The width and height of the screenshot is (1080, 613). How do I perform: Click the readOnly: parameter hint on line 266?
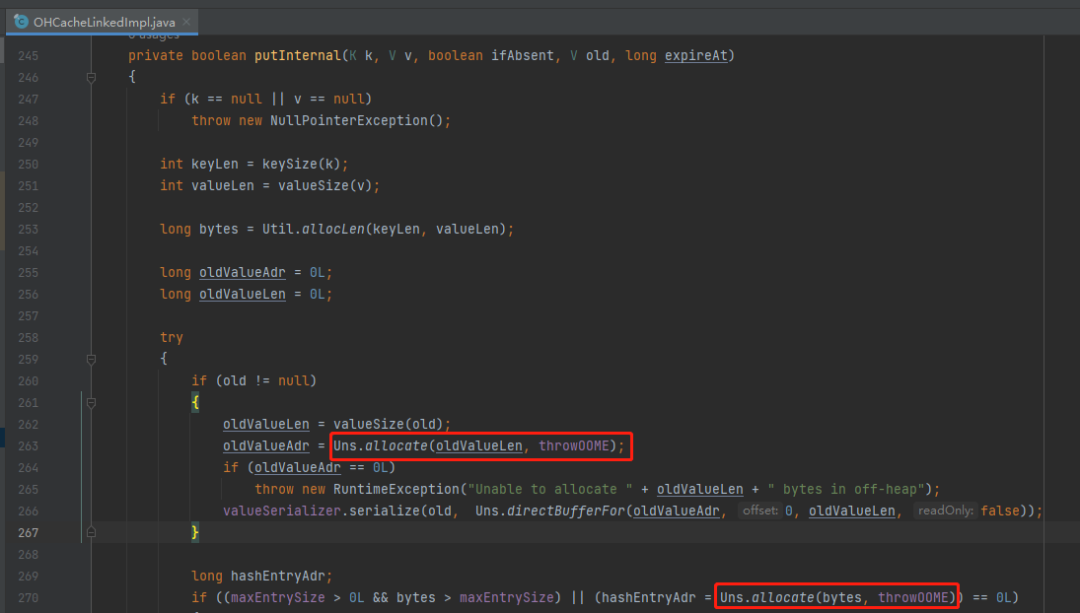[x=945, y=511]
